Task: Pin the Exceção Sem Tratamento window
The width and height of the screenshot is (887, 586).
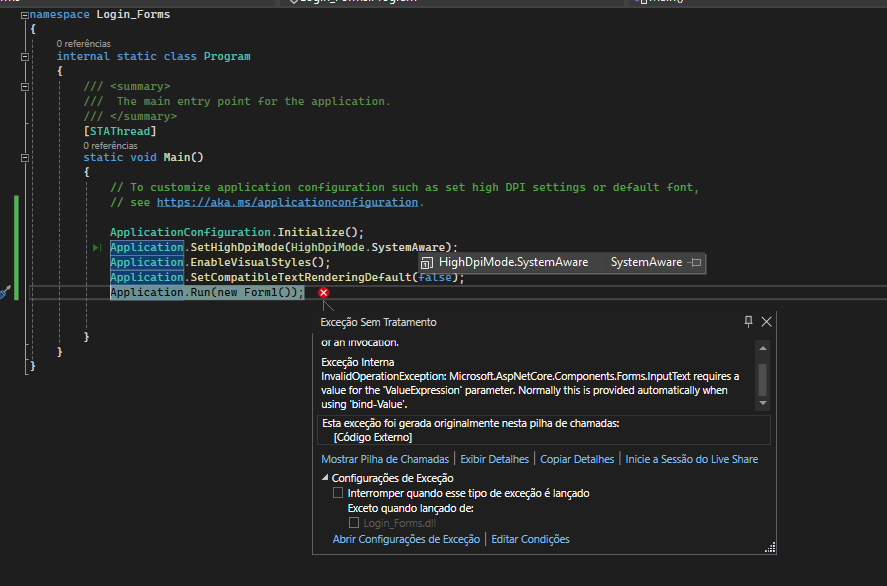Action: 747,322
